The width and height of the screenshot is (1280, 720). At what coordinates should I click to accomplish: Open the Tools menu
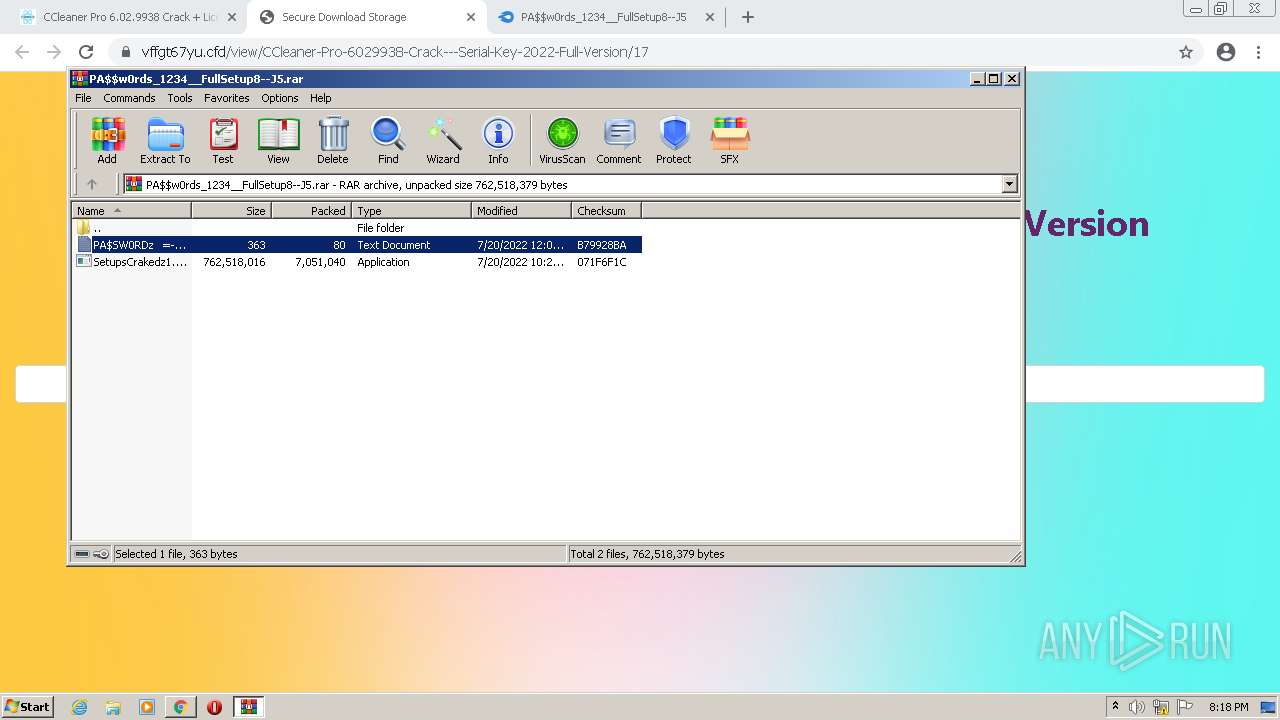tap(180, 98)
